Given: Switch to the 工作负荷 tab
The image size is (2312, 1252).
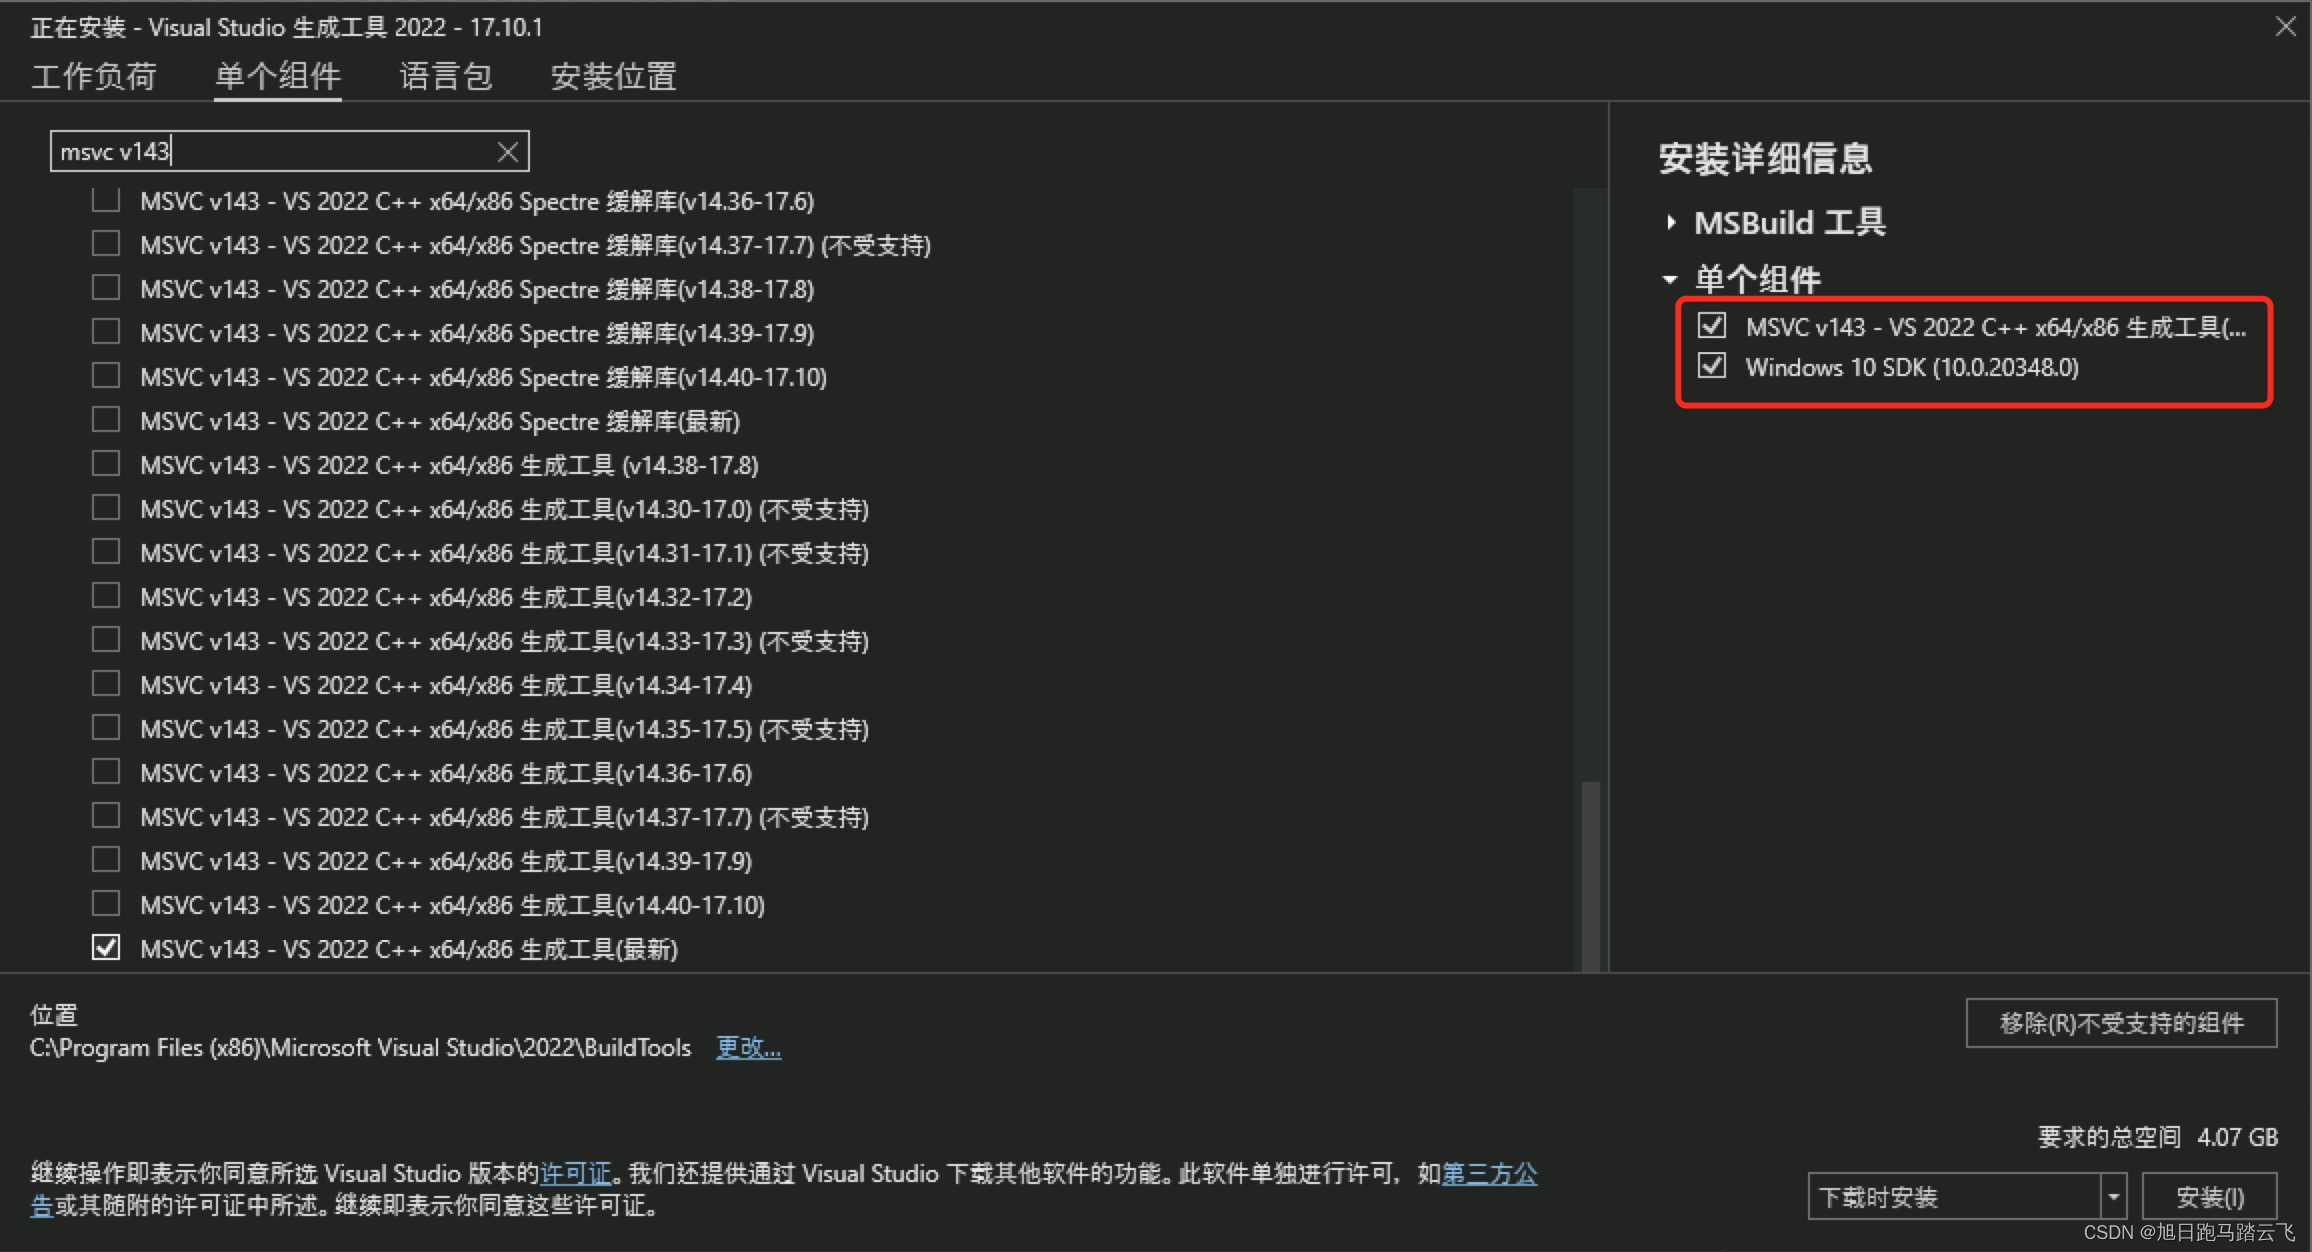Looking at the screenshot, I should (94, 76).
